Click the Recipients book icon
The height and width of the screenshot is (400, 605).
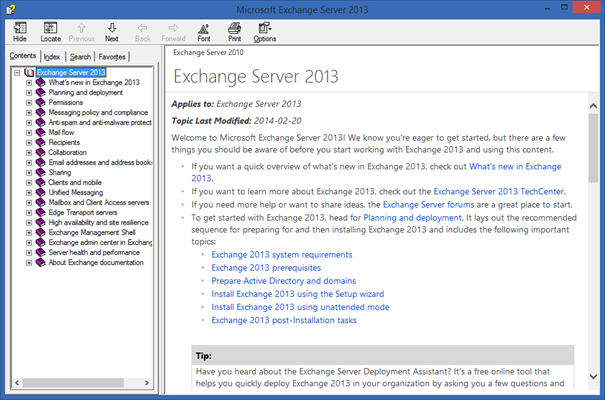41,141
